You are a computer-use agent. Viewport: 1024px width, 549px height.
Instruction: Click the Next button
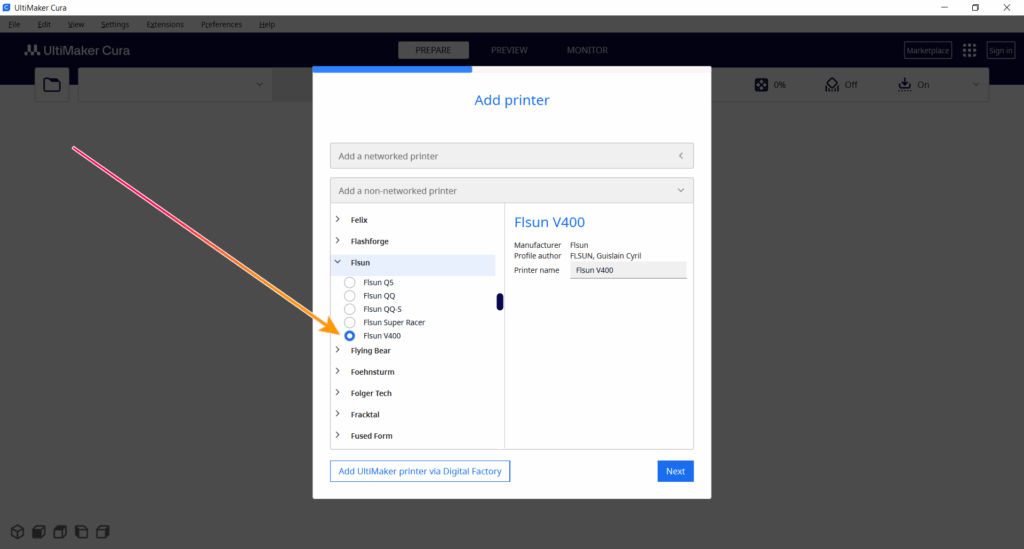[675, 471]
